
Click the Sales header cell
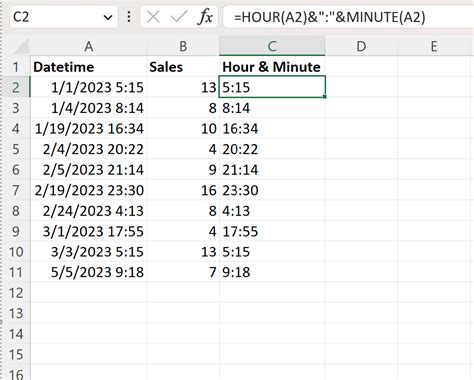click(183, 67)
